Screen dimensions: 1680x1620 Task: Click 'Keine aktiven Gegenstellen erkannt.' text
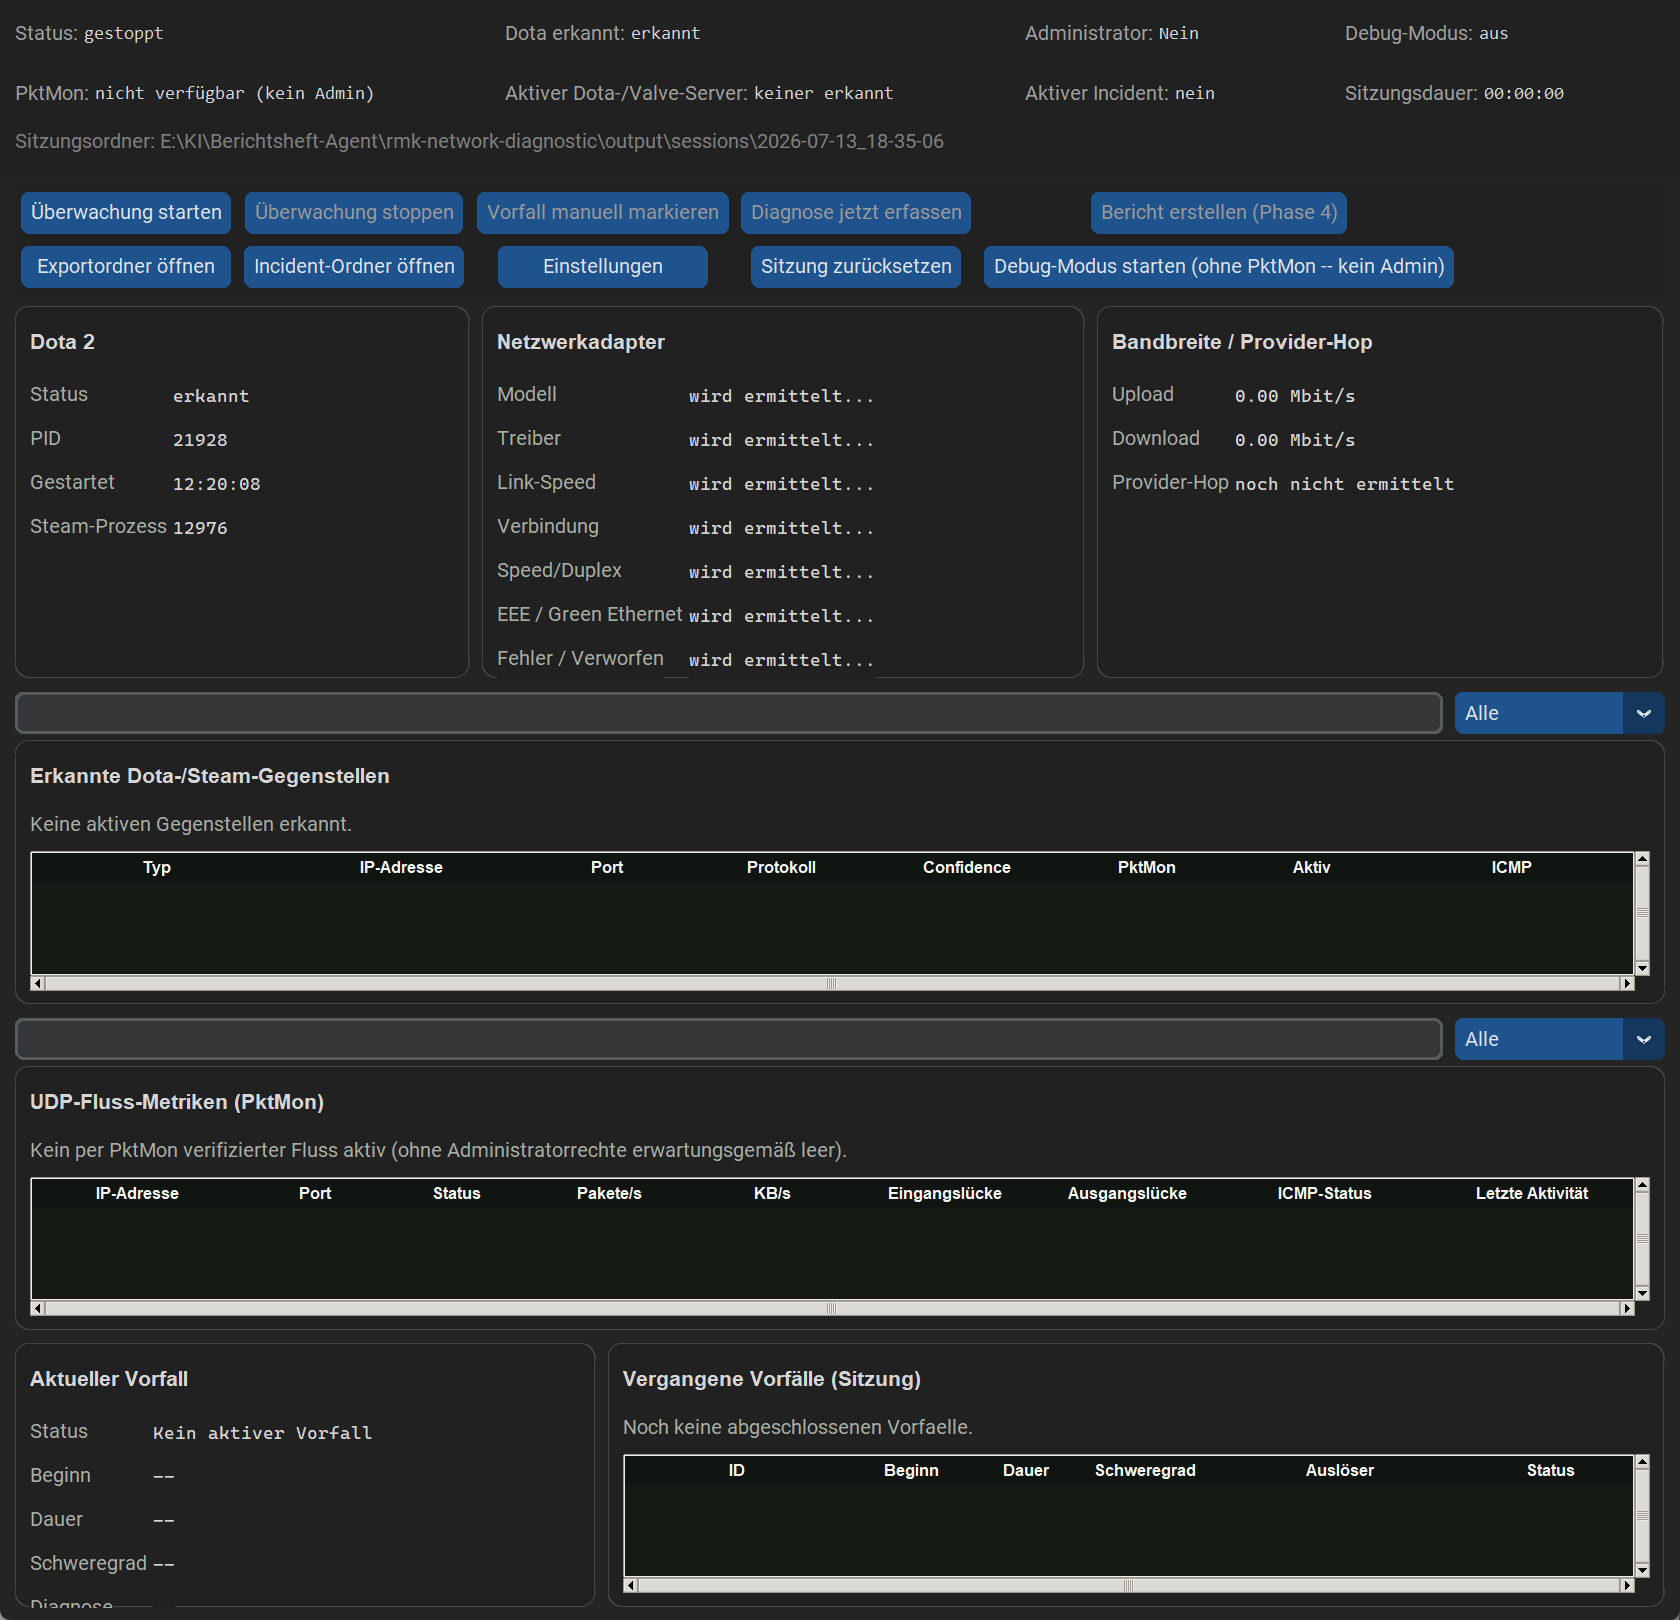coord(191,824)
